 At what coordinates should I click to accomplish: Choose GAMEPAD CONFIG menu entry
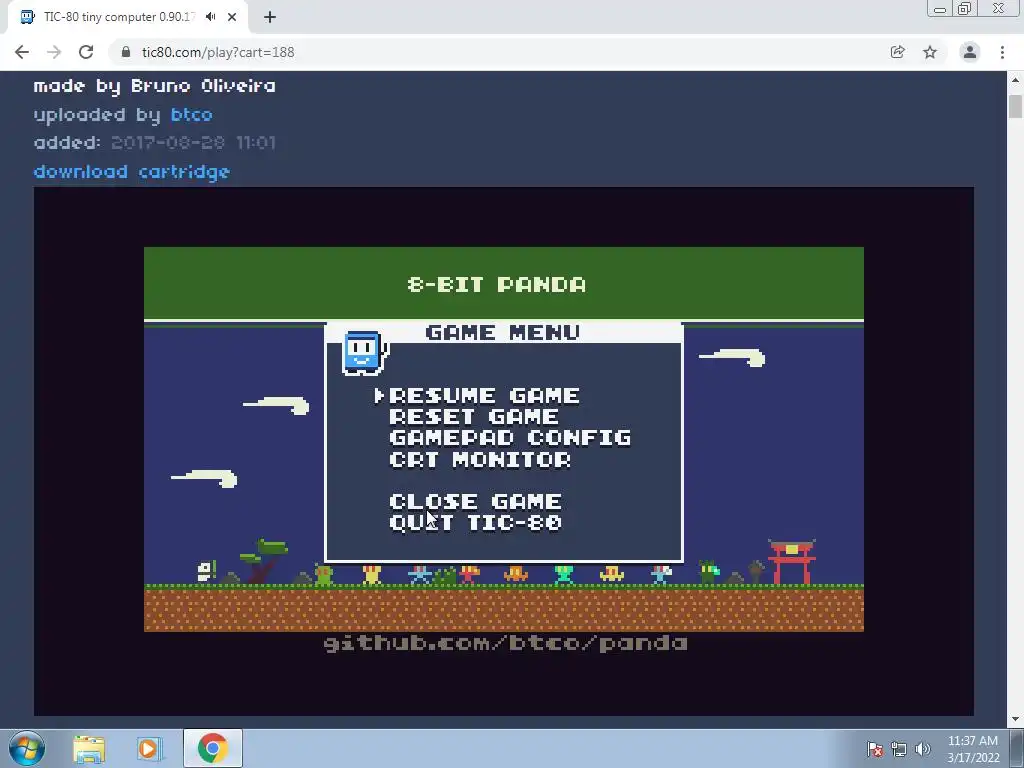click(510, 438)
